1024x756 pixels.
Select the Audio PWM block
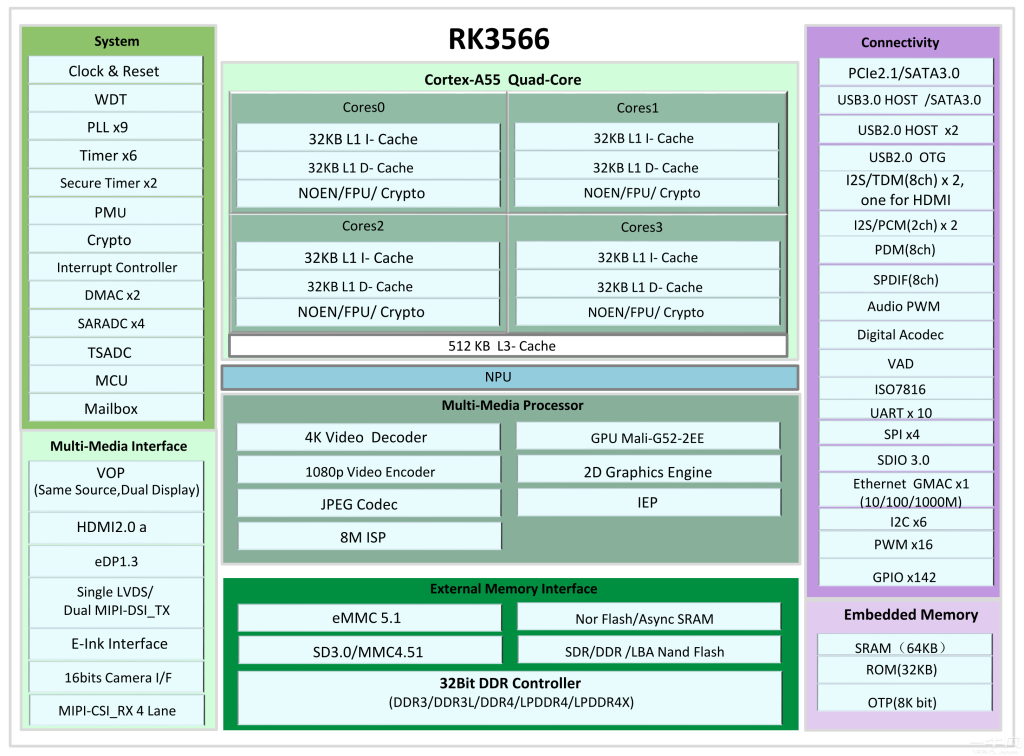[906, 307]
